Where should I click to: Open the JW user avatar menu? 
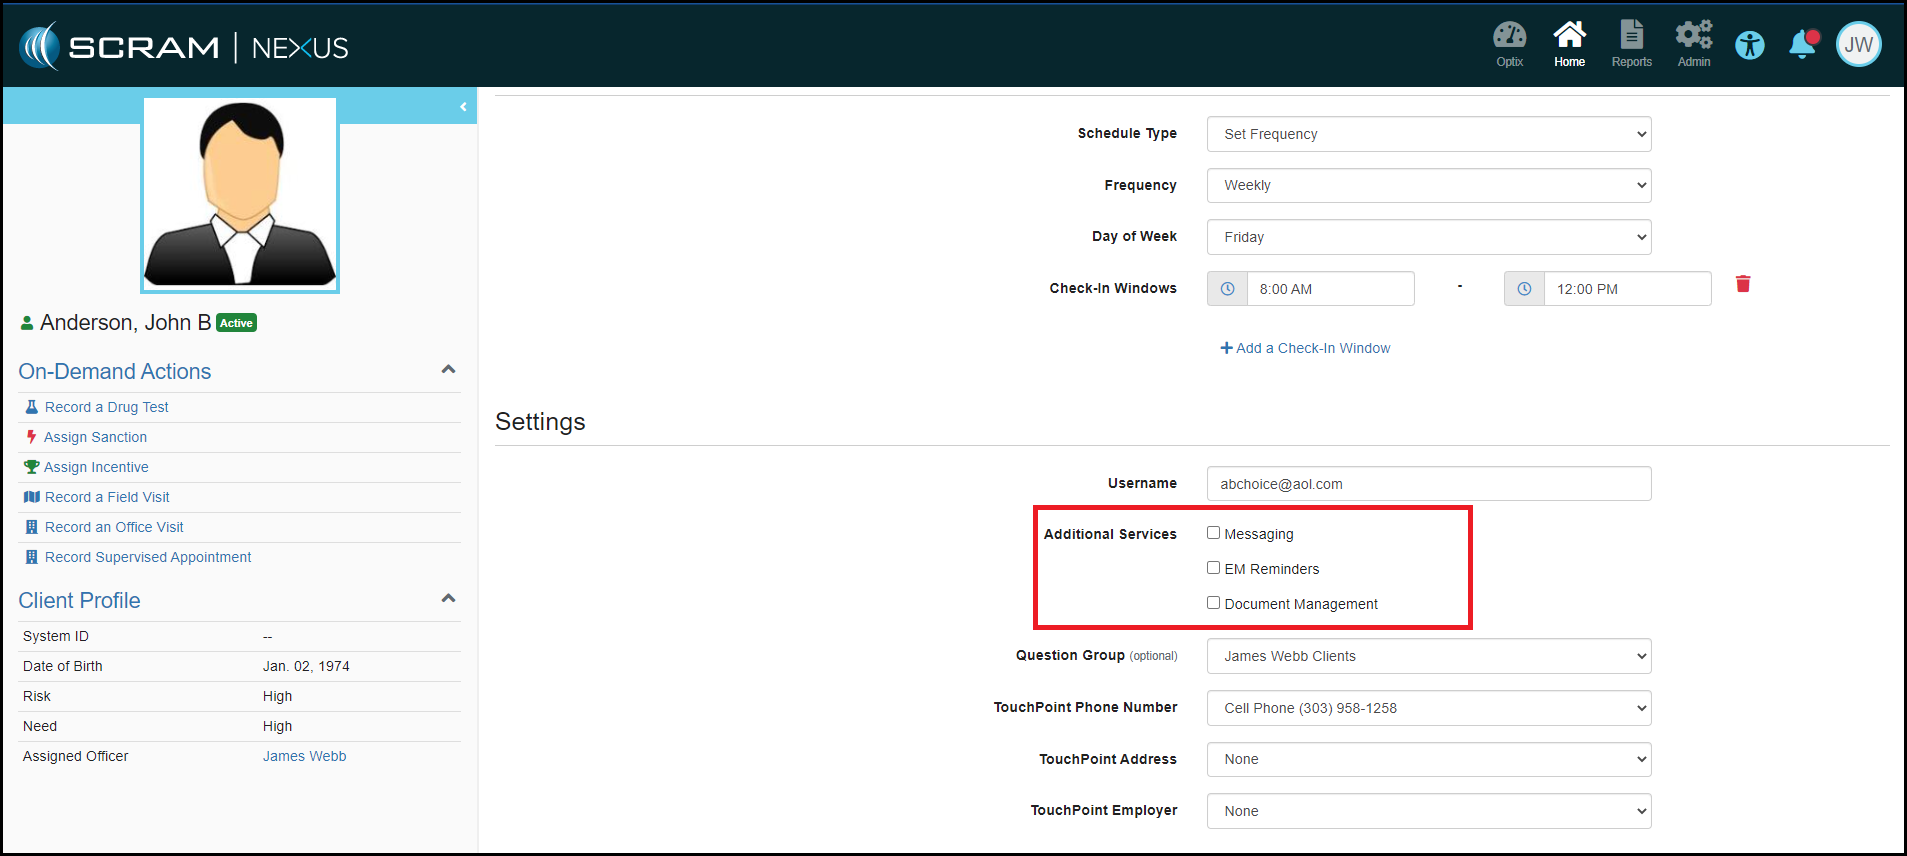coord(1858,45)
